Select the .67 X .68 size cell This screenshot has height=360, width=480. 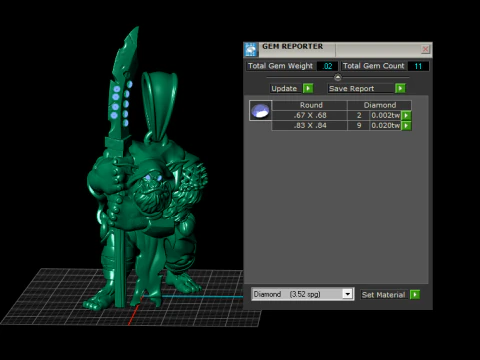click(x=310, y=115)
